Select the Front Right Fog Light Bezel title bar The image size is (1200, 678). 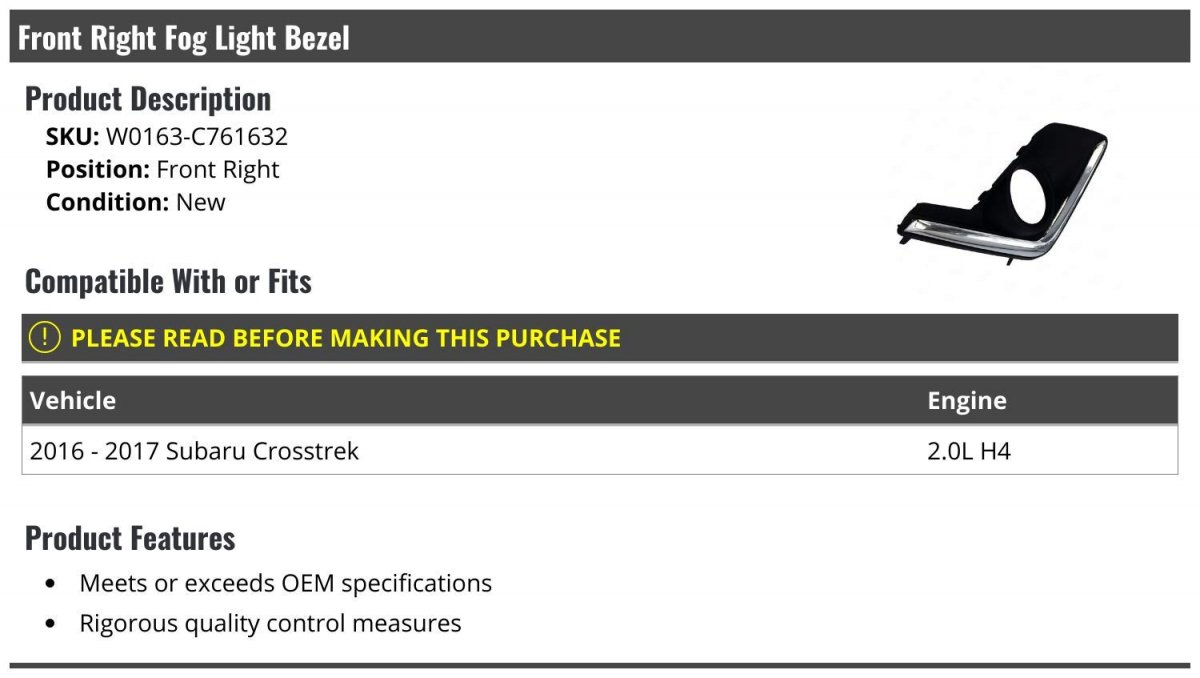[600, 38]
